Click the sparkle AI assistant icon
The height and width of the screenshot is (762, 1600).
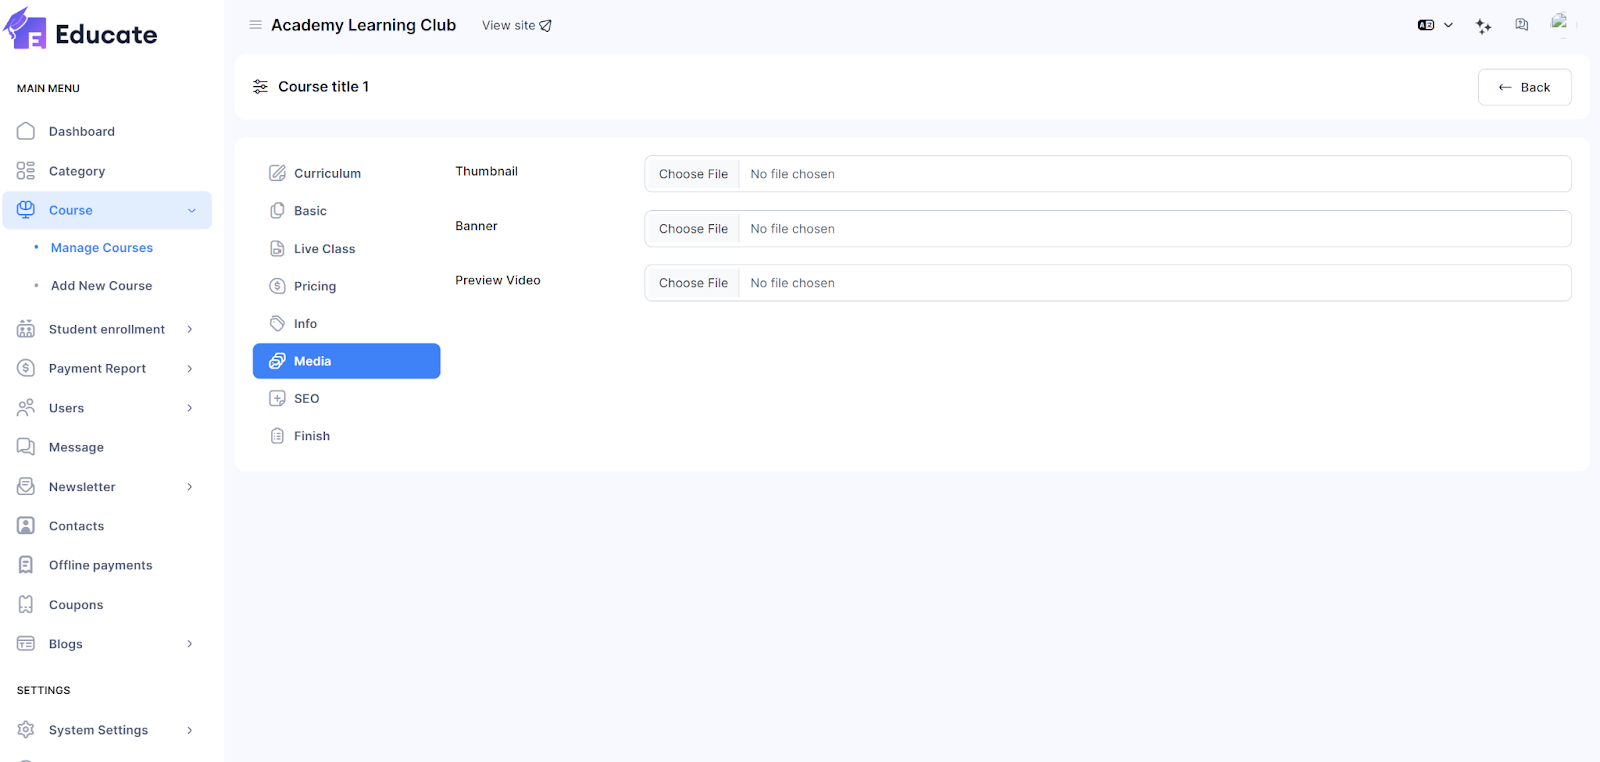[x=1483, y=26]
